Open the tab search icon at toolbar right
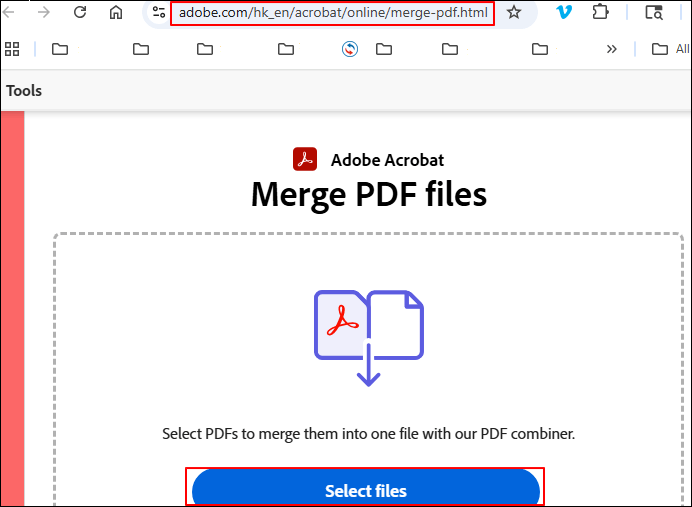This screenshot has height=507, width=692. tap(654, 12)
